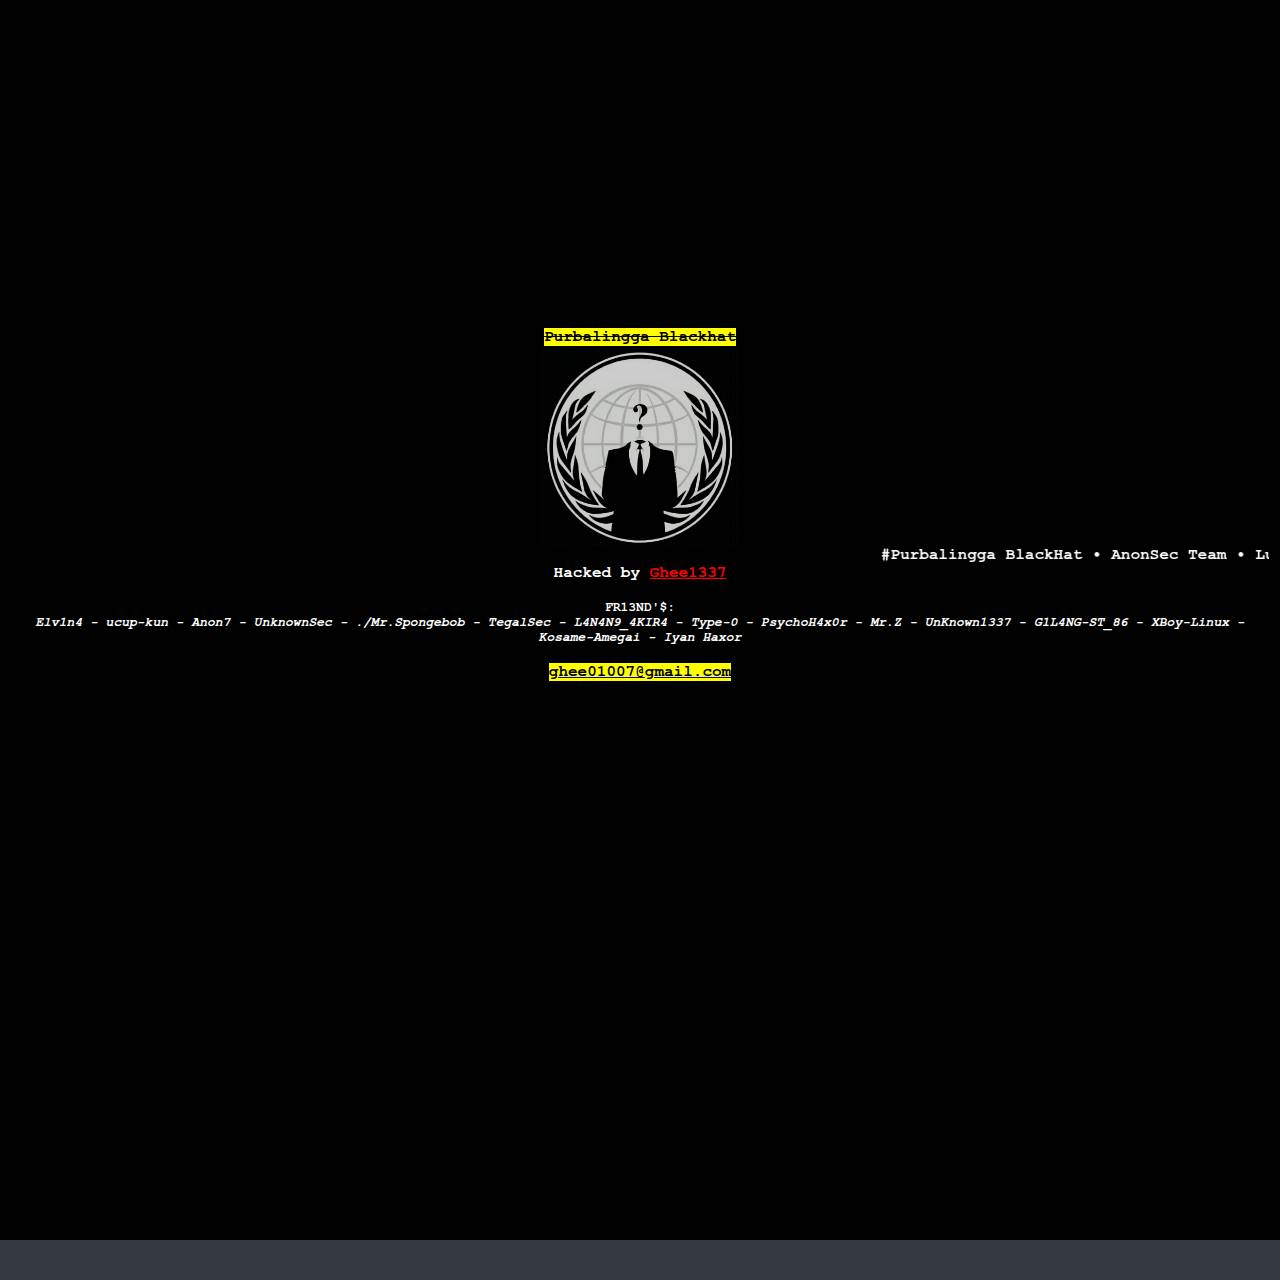This screenshot has height=1280, width=1280.
Task: Click the name UnknownSec
Action: pyautogui.click(x=293, y=622)
